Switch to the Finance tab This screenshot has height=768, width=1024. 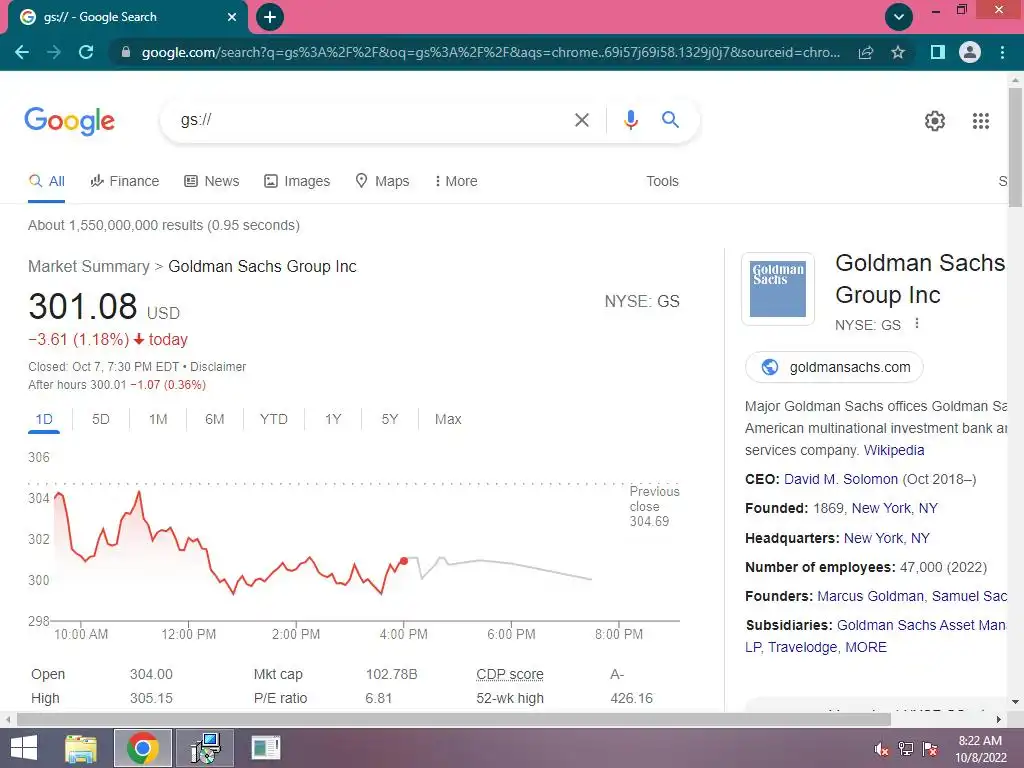tap(125, 182)
